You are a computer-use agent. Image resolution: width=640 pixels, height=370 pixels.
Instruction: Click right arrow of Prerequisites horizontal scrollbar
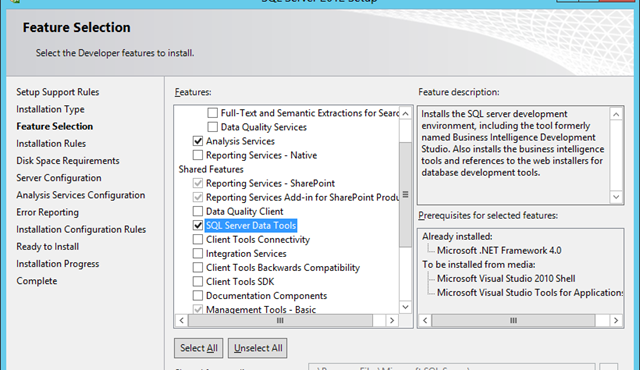click(x=616, y=320)
